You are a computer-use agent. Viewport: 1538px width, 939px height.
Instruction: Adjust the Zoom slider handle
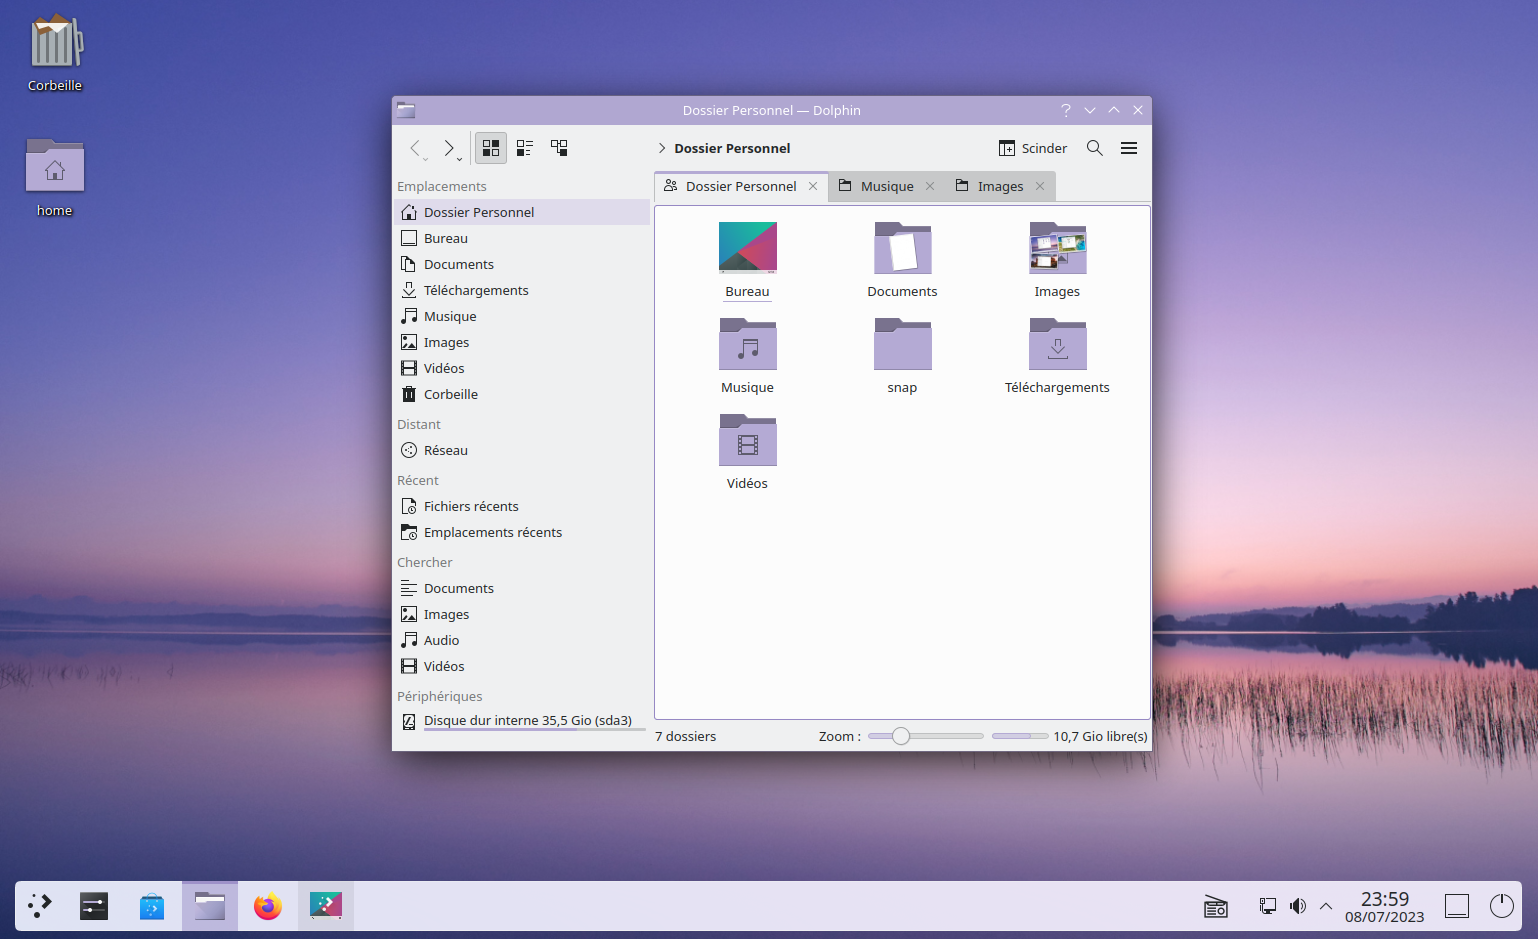point(901,736)
